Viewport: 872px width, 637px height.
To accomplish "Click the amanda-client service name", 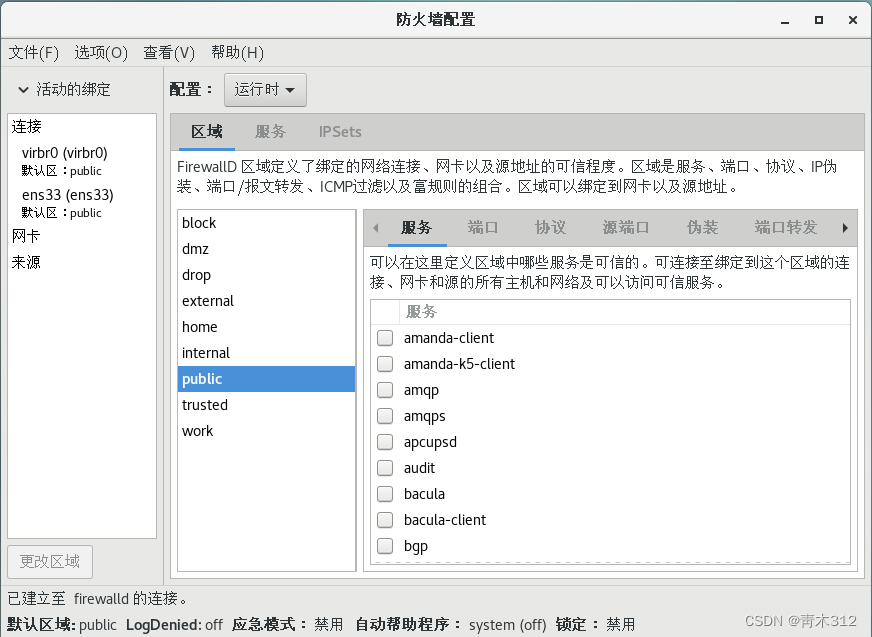I will (x=449, y=338).
